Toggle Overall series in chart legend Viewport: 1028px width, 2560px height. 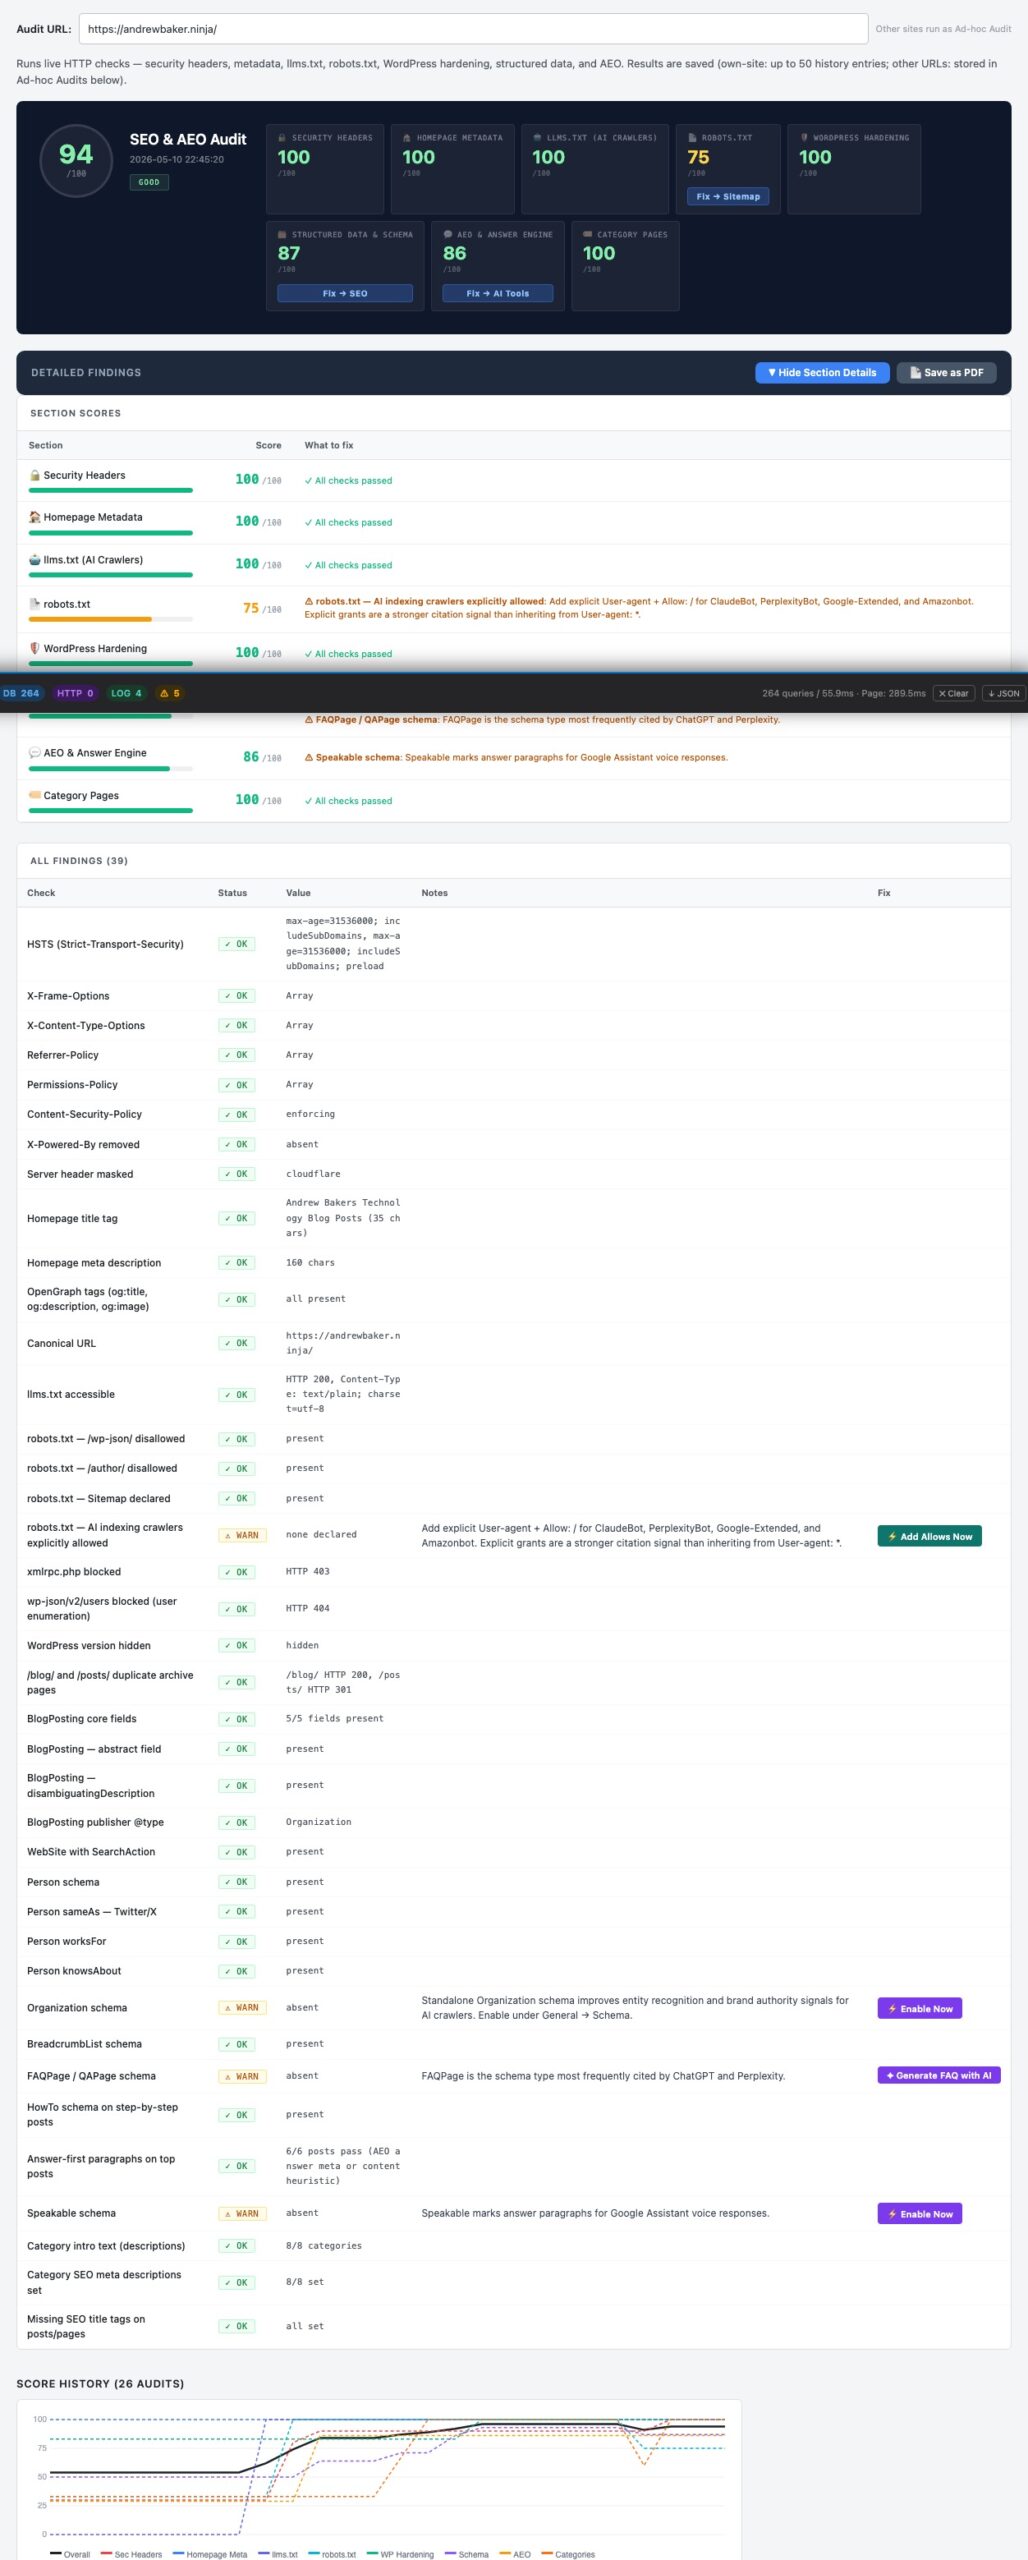pyautogui.click(x=70, y=2554)
